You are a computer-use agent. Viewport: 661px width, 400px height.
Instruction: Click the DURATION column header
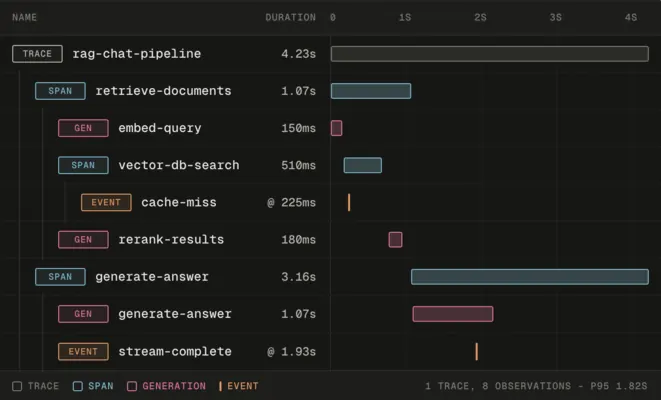tap(290, 18)
